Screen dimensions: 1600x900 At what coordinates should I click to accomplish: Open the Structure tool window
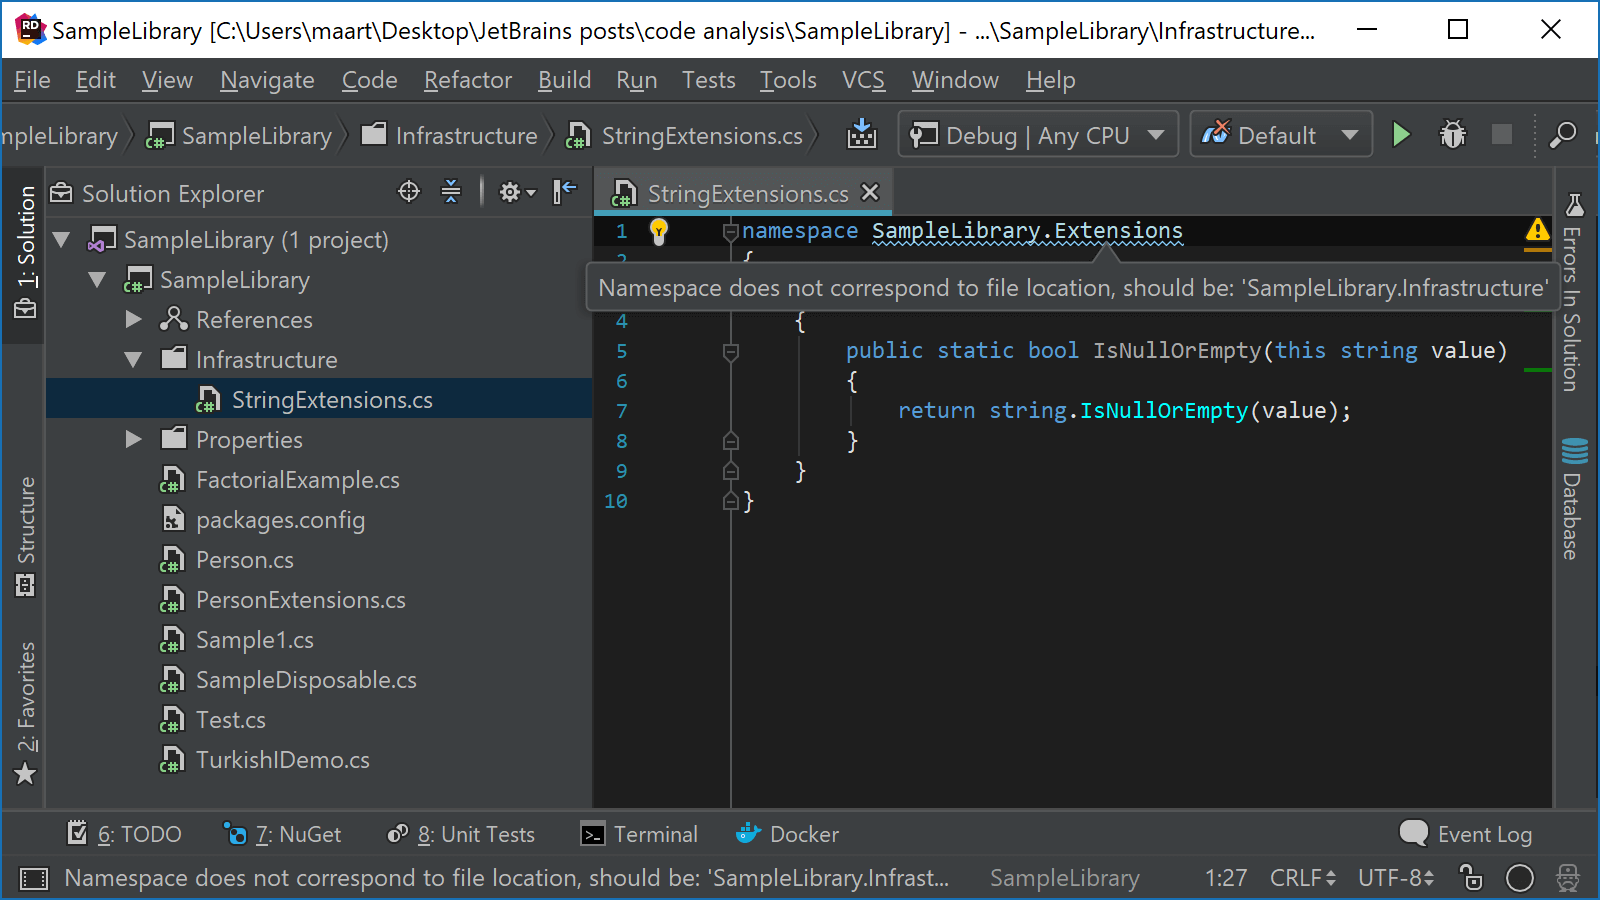(x=26, y=537)
